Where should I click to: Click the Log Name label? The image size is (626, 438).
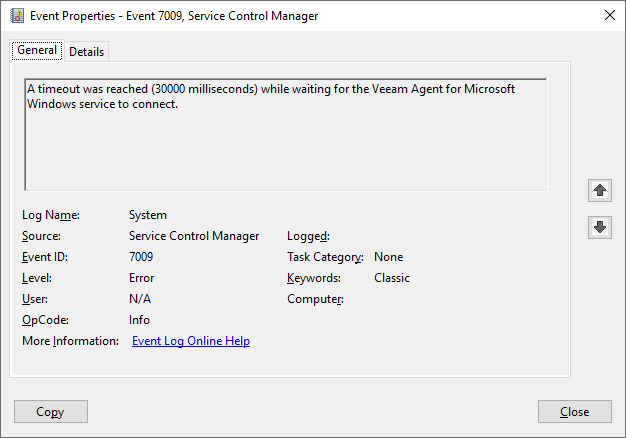click(51, 215)
